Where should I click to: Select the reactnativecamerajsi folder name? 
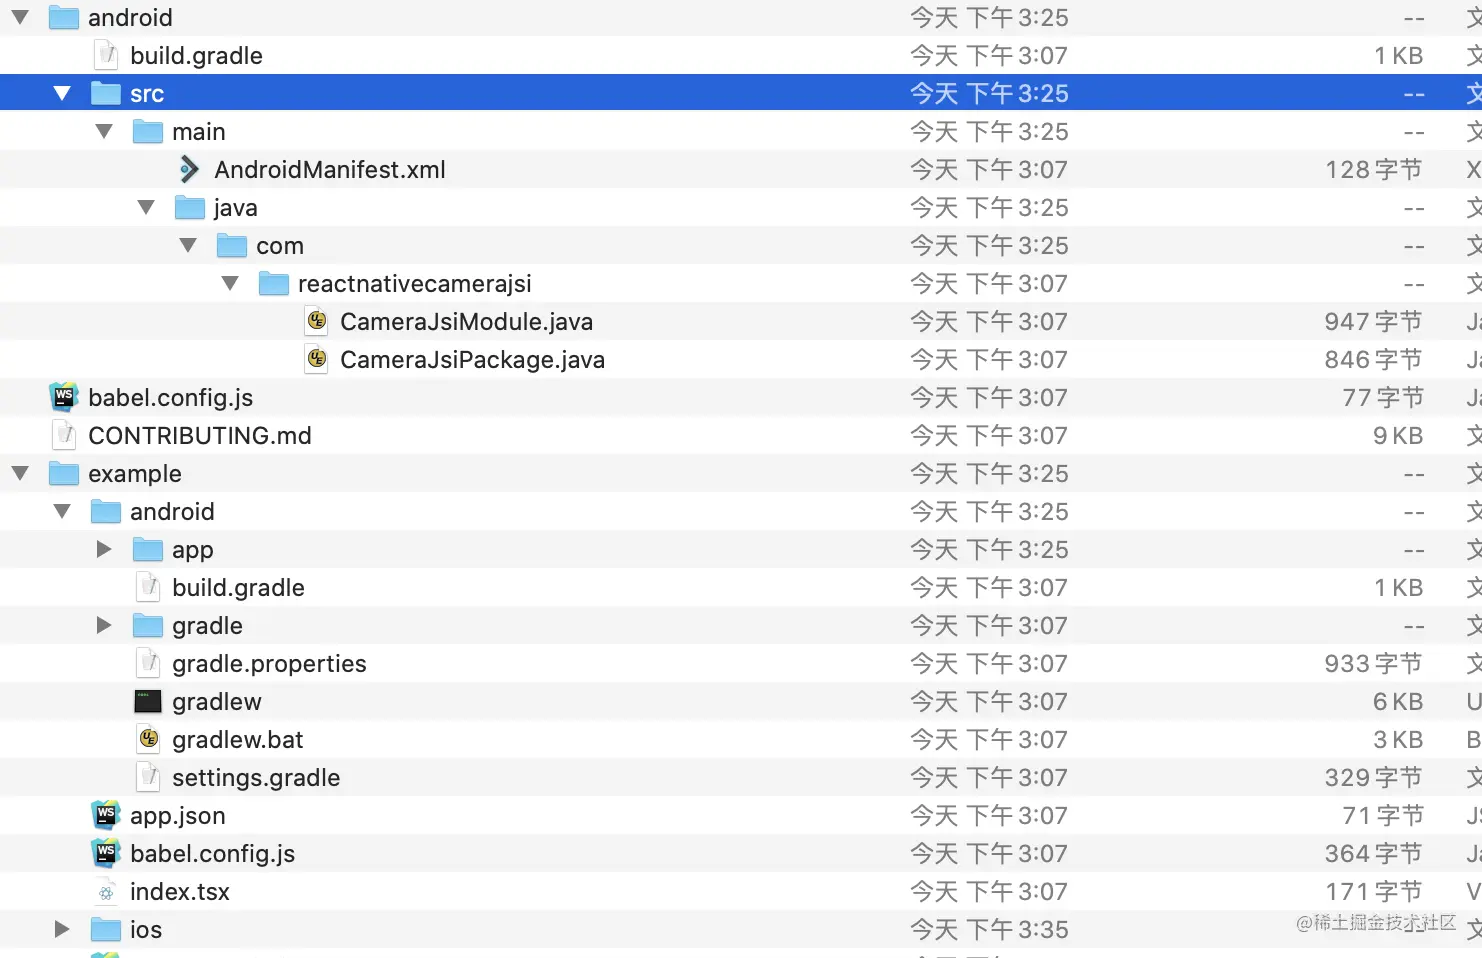[415, 283]
